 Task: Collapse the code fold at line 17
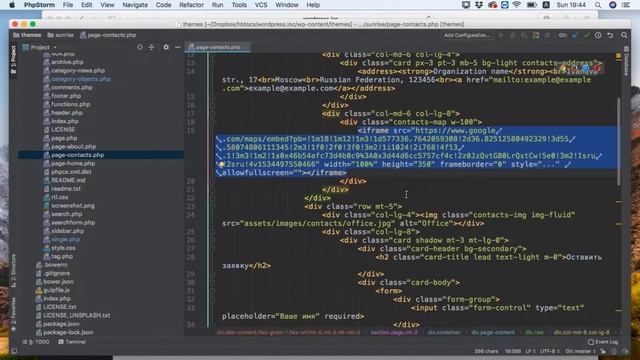point(213,113)
